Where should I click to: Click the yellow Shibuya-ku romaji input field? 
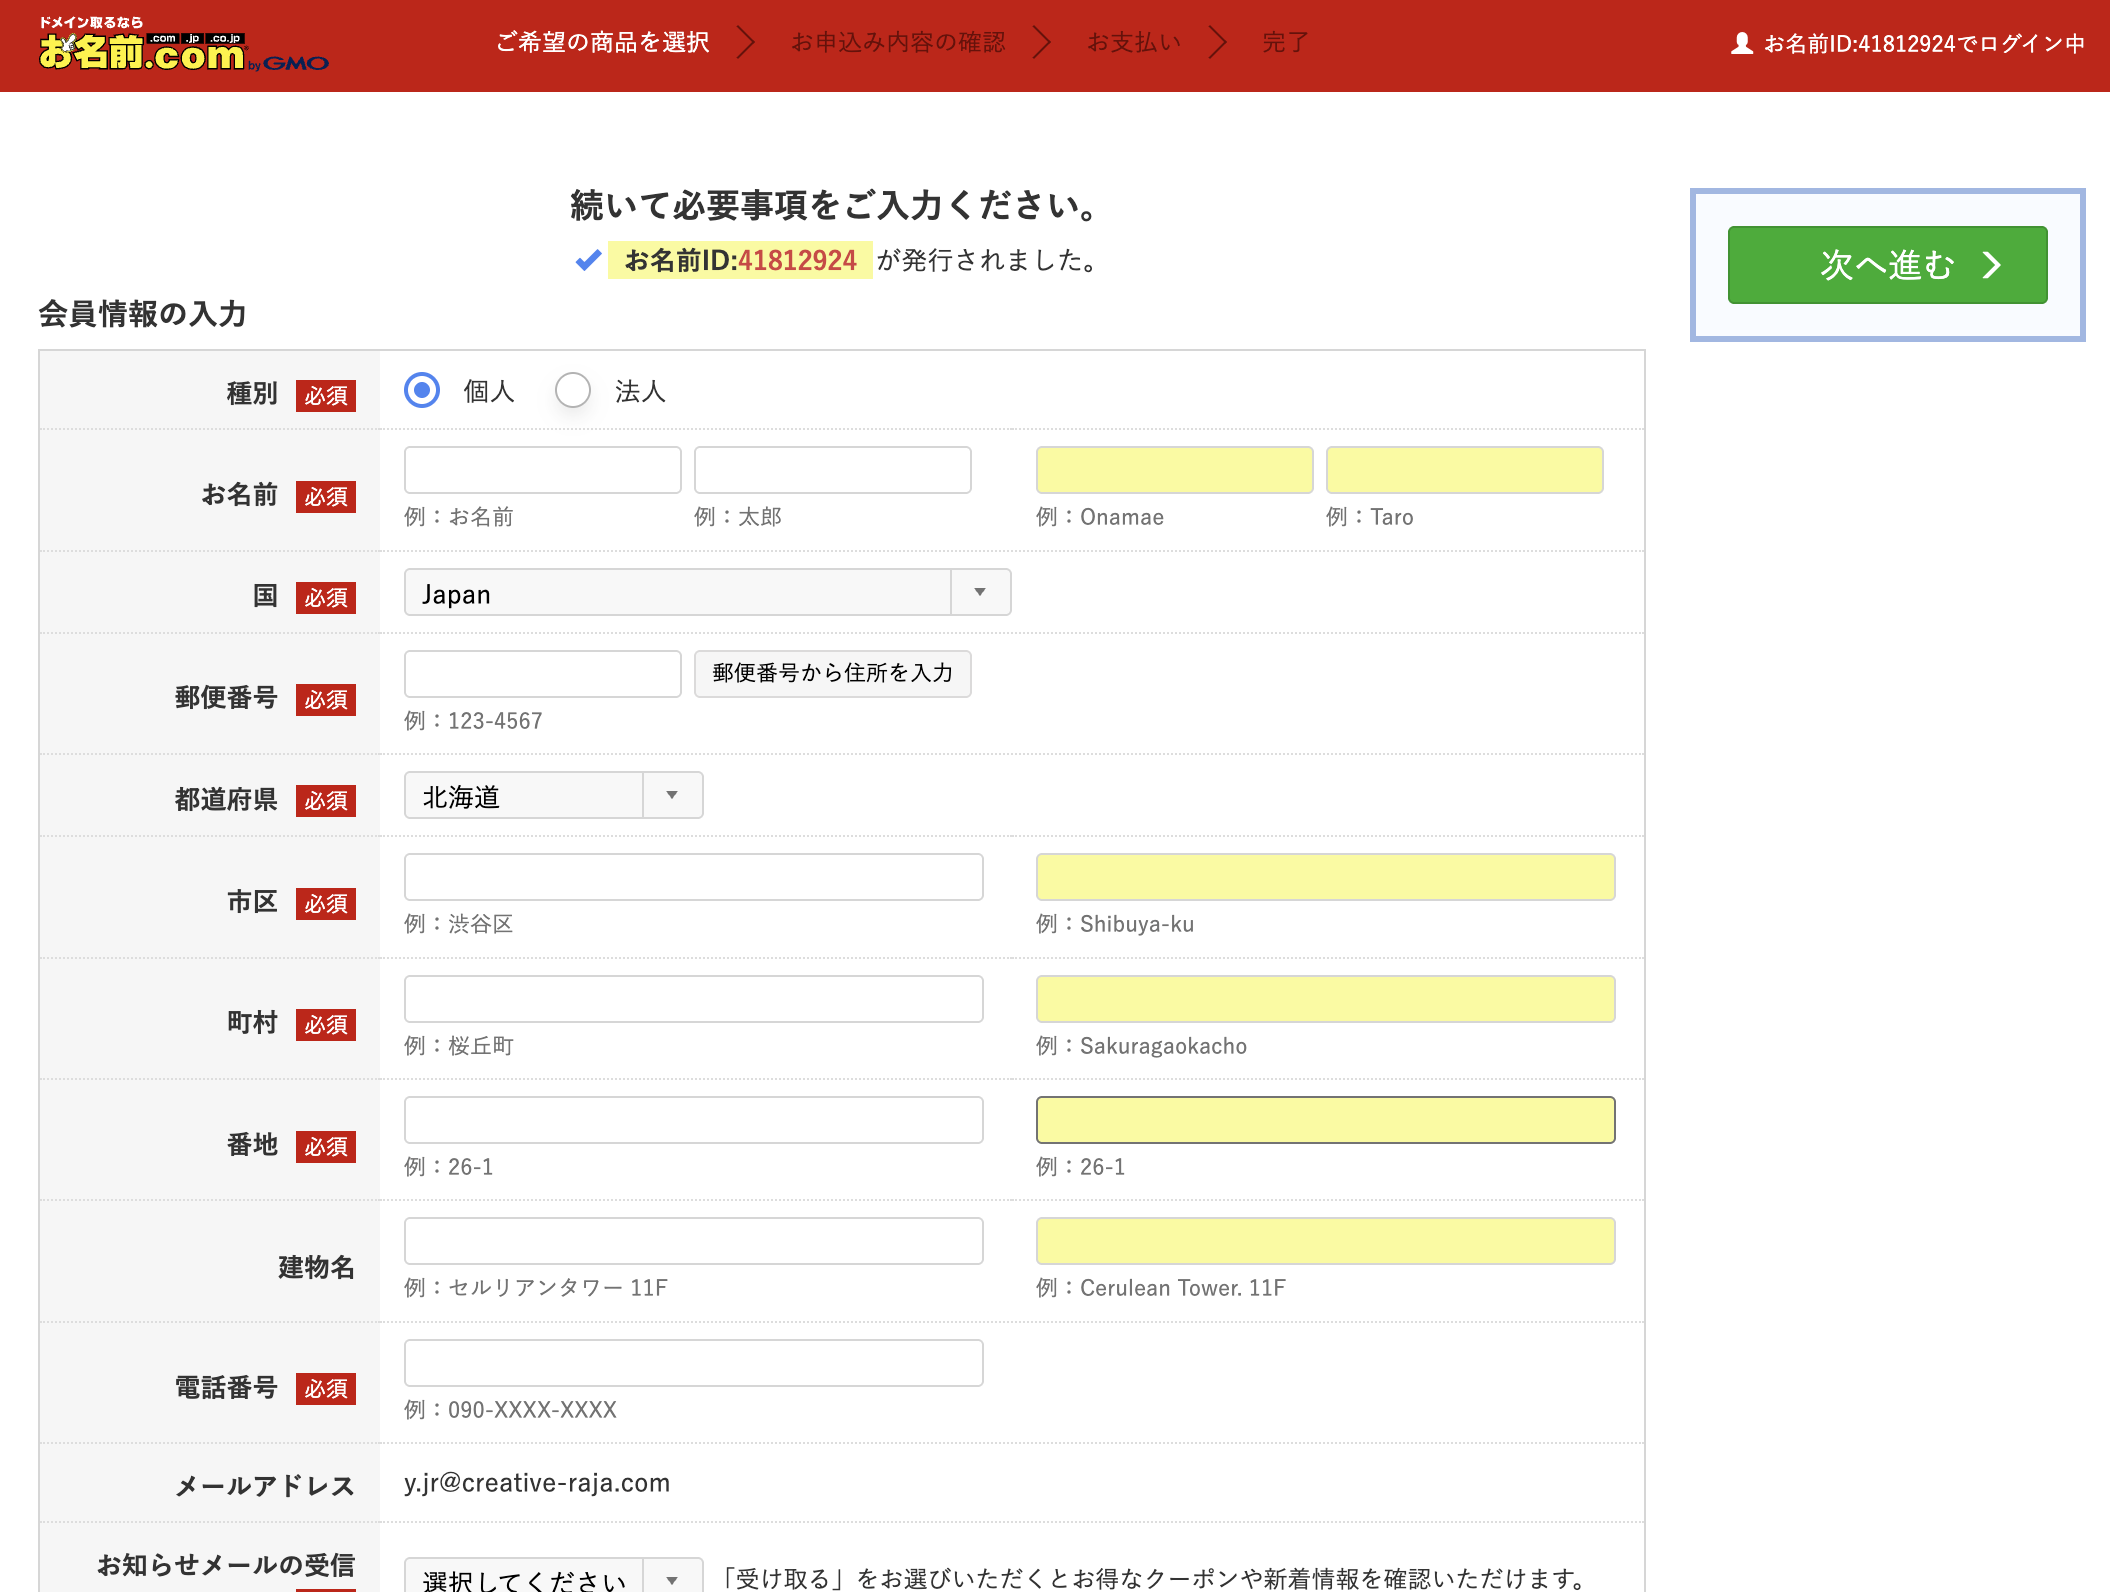point(1325,877)
